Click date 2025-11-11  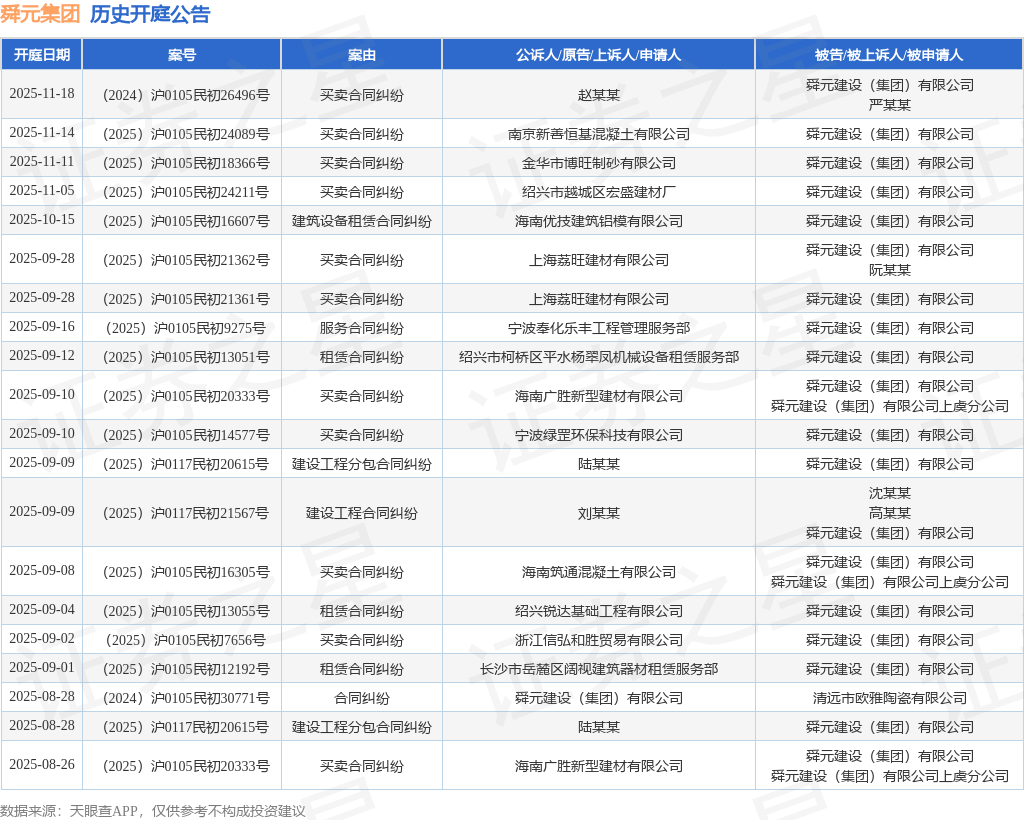pyautogui.click(x=42, y=161)
